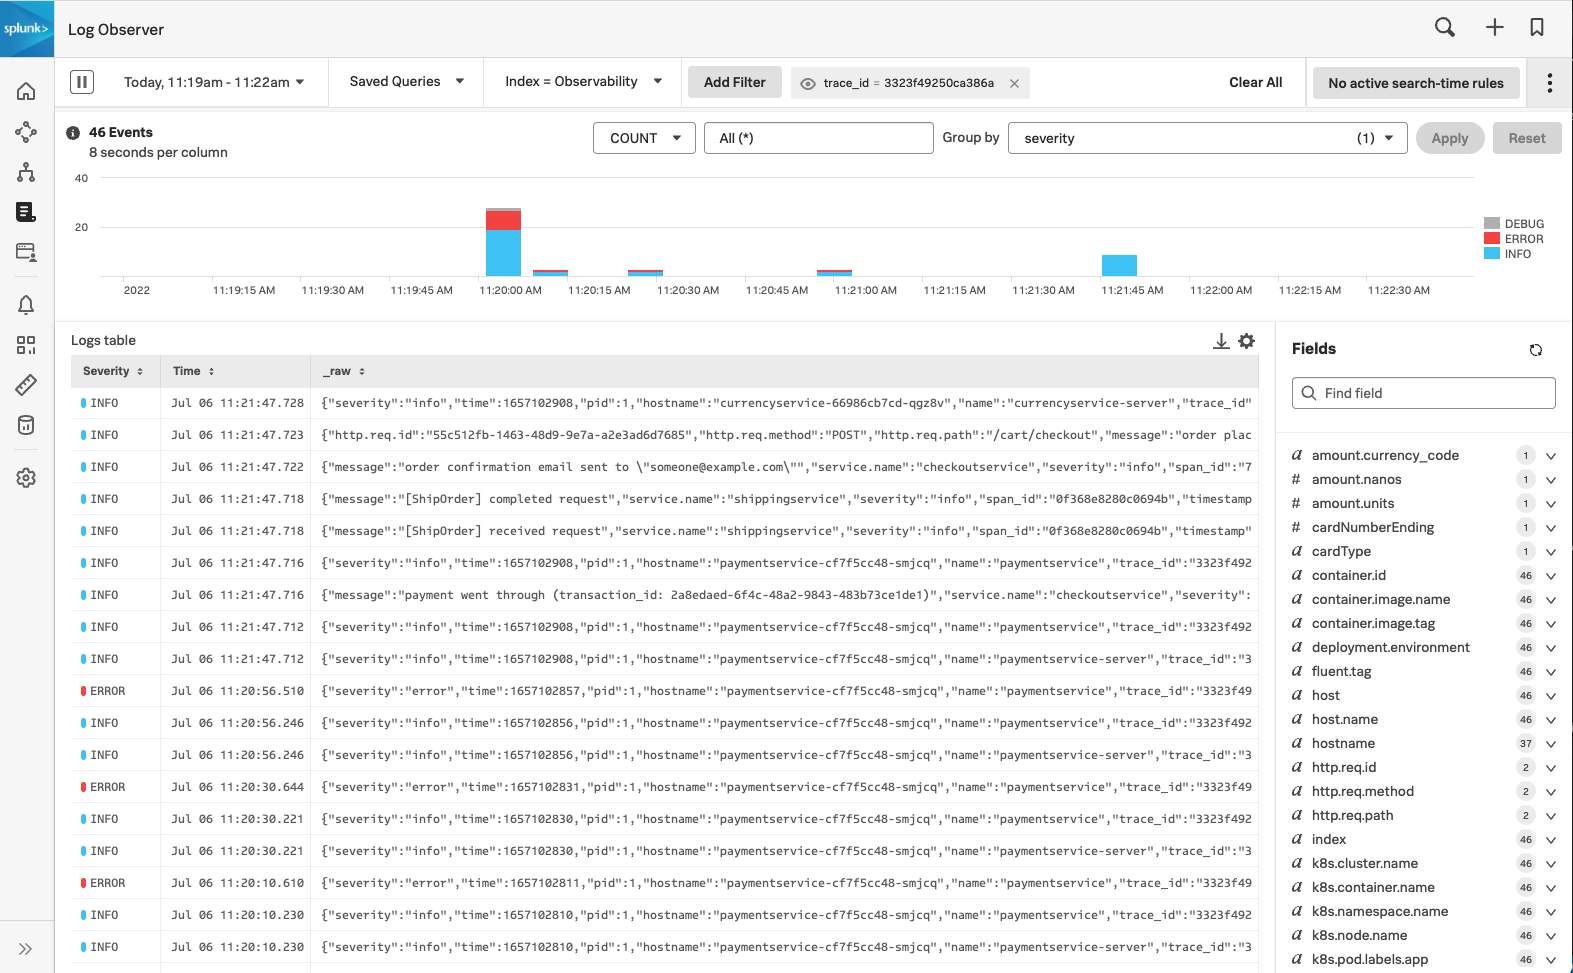
Task: Open RUM browser icon in sidebar
Action: coord(26,252)
